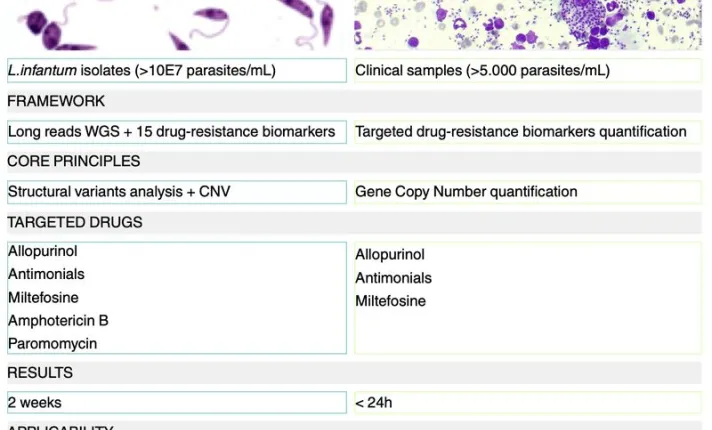The height and width of the screenshot is (430, 712).
Task: Click the Leishmania parasites microscopy image
Action: [x=177, y=24]
